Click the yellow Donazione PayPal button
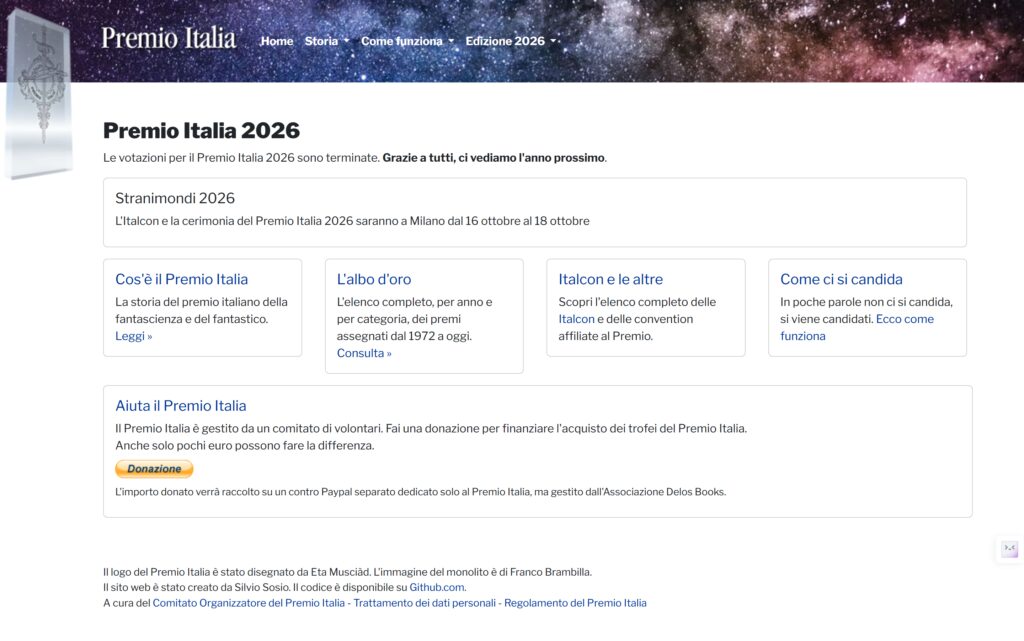1024x641 pixels. pyautogui.click(x=154, y=469)
